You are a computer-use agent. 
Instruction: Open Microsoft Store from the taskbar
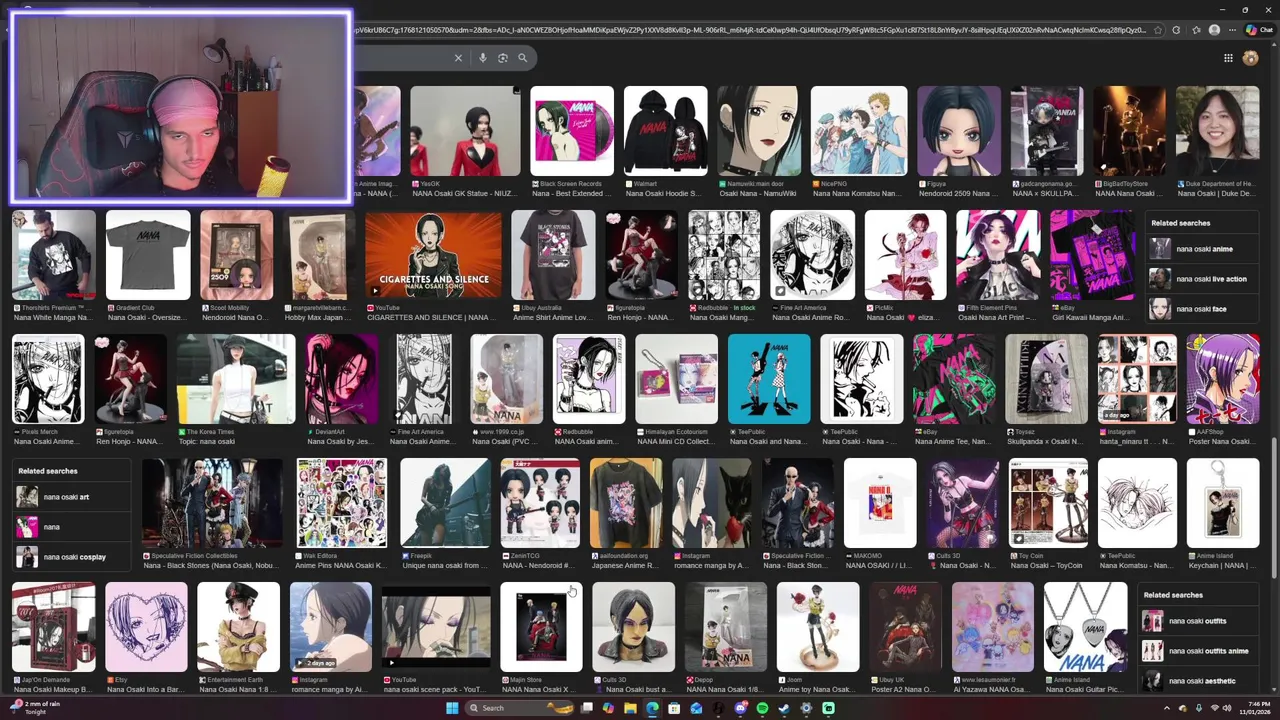[x=674, y=708]
